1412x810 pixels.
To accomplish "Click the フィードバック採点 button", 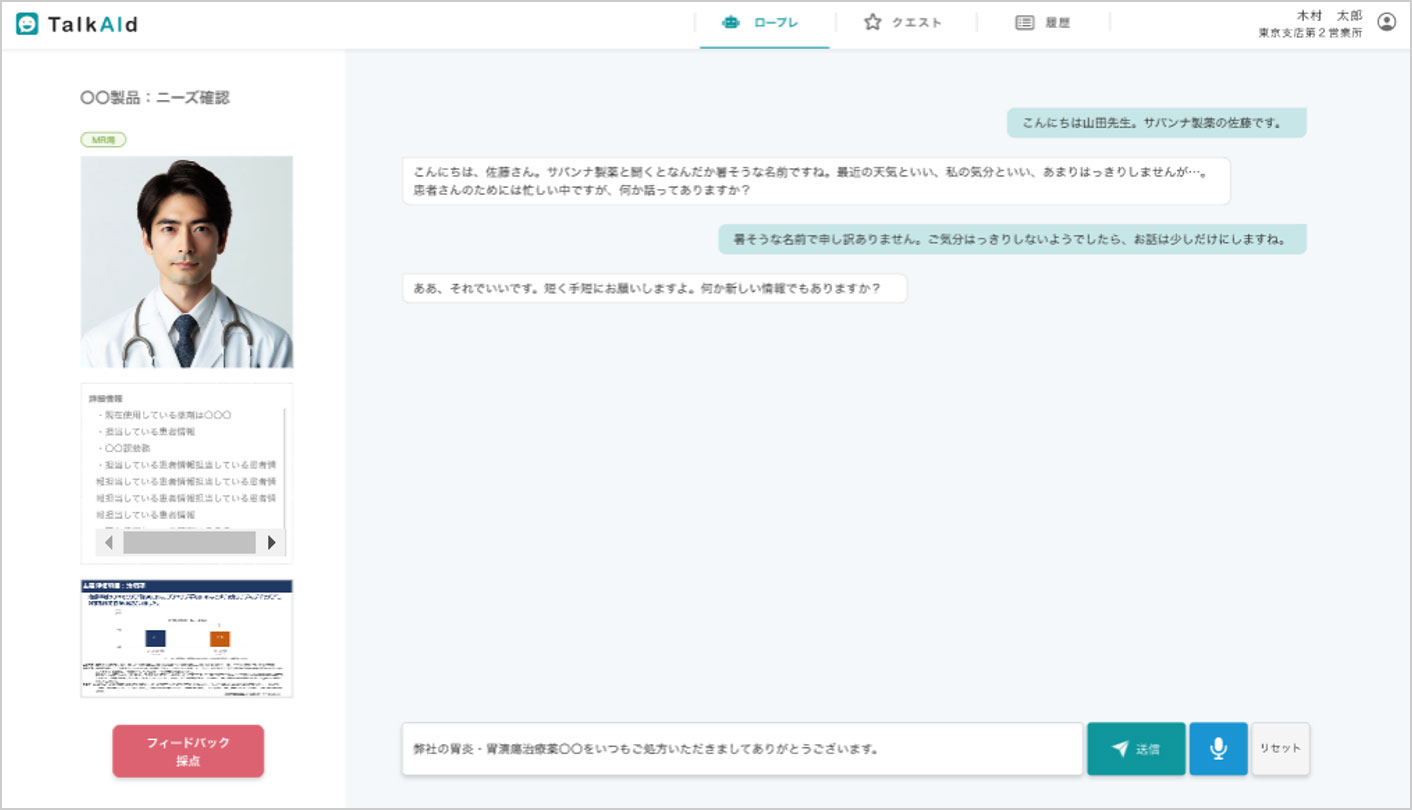I will (x=188, y=751).
